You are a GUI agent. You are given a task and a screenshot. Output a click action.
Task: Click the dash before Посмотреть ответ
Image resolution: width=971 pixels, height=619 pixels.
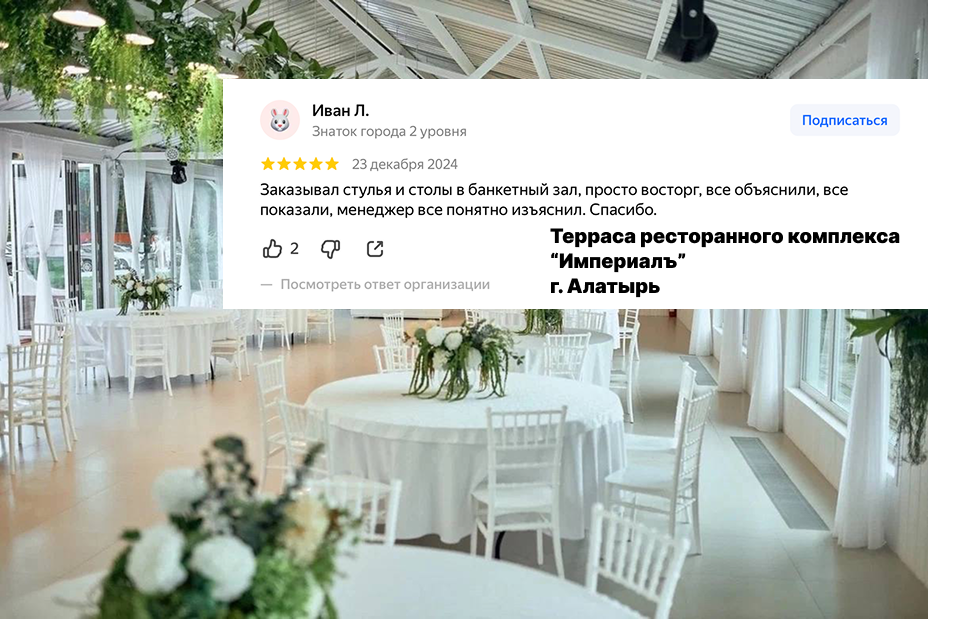click(x=266, y=285)
